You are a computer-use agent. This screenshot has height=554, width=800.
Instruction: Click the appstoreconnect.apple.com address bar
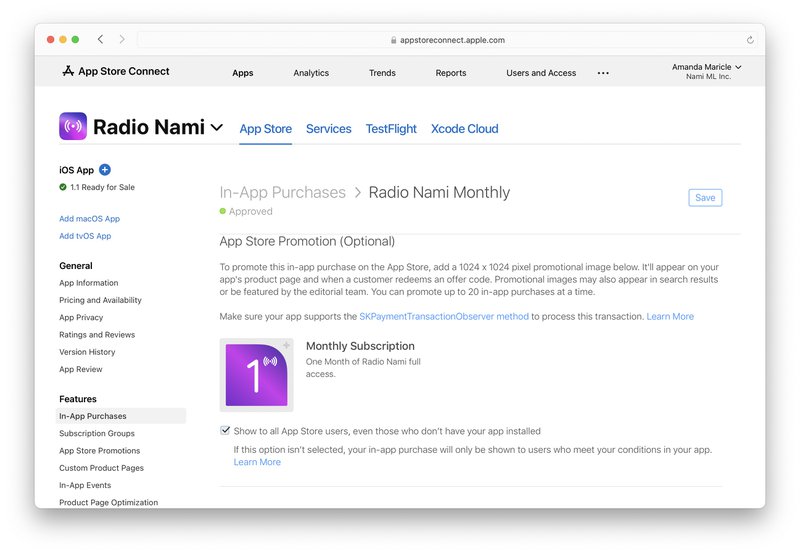[x=448, y=40]
